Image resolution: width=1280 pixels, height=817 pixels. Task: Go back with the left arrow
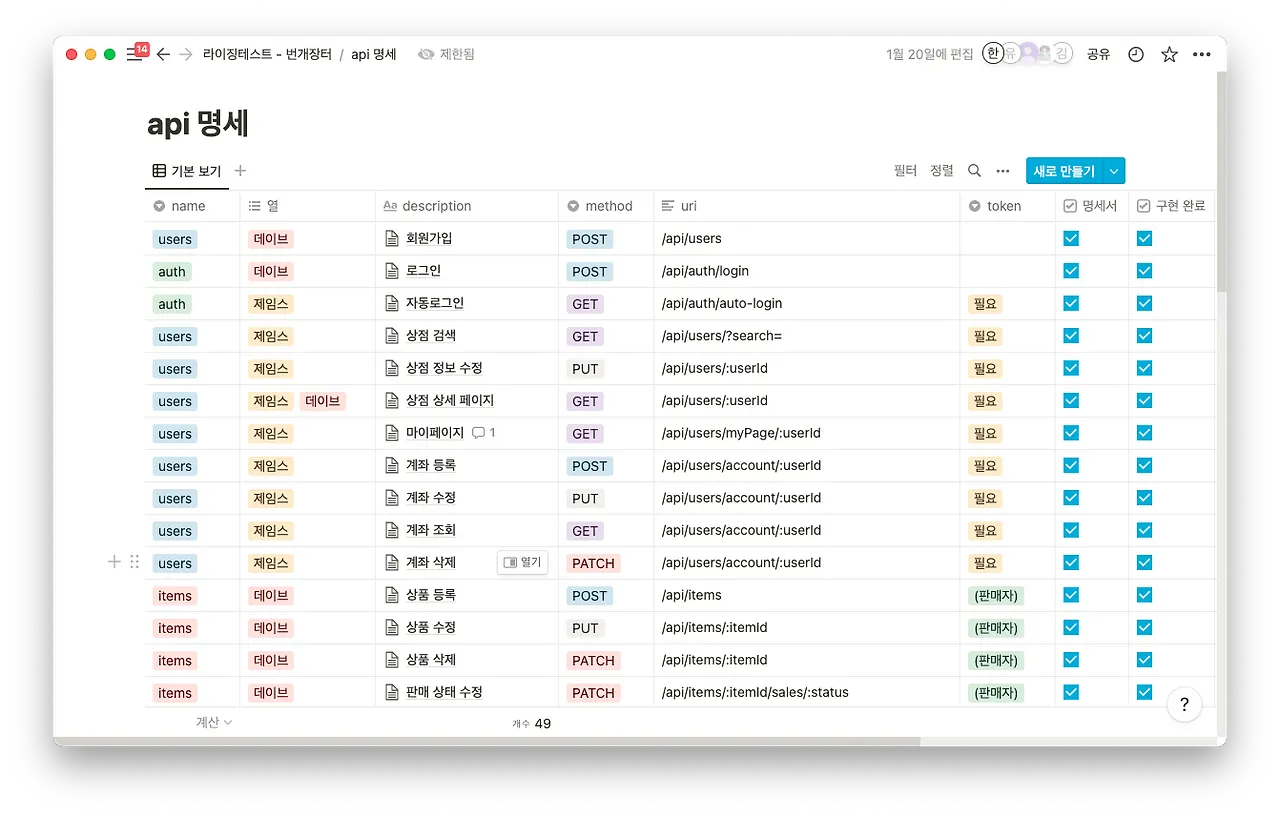click(164, 55)
